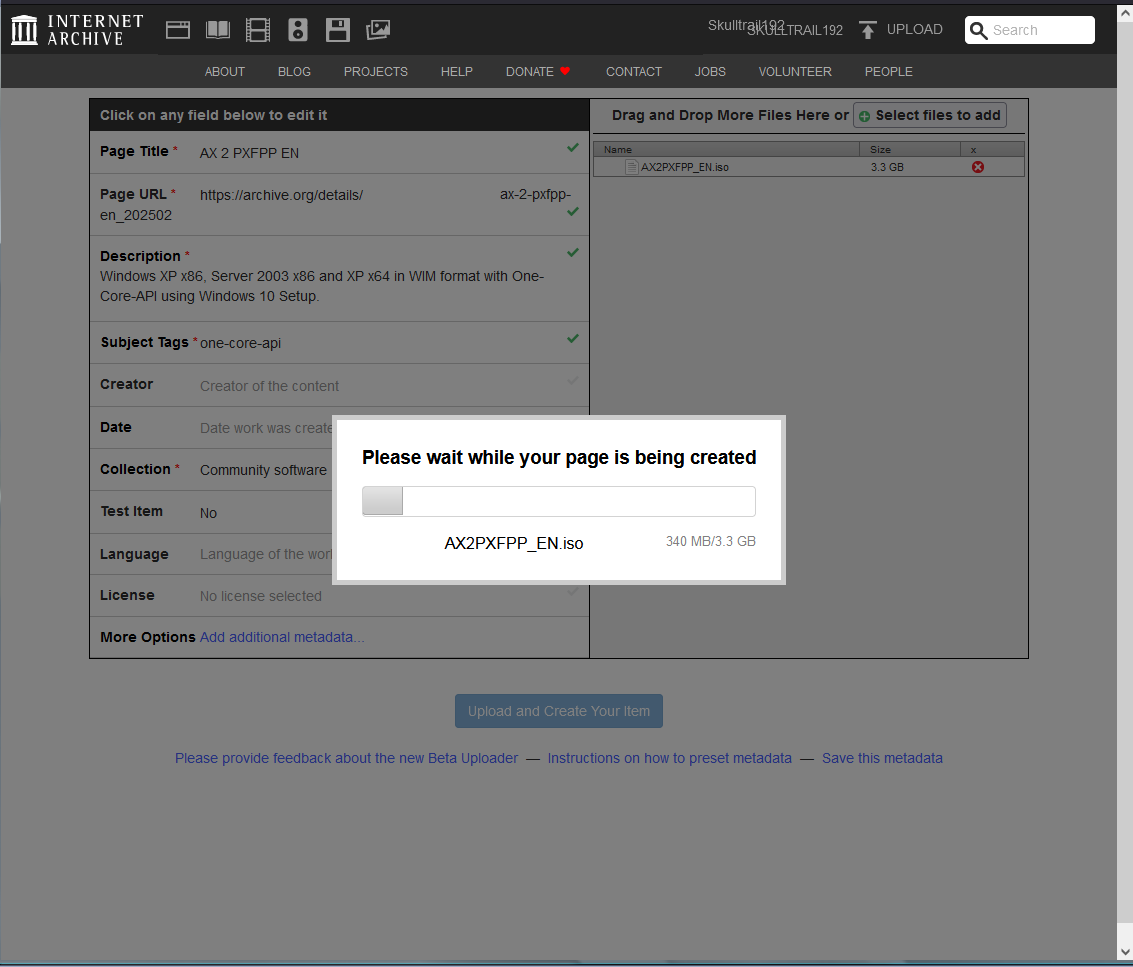
Task: Open Instructions on how to preset metadata
Action: (669, 758)
